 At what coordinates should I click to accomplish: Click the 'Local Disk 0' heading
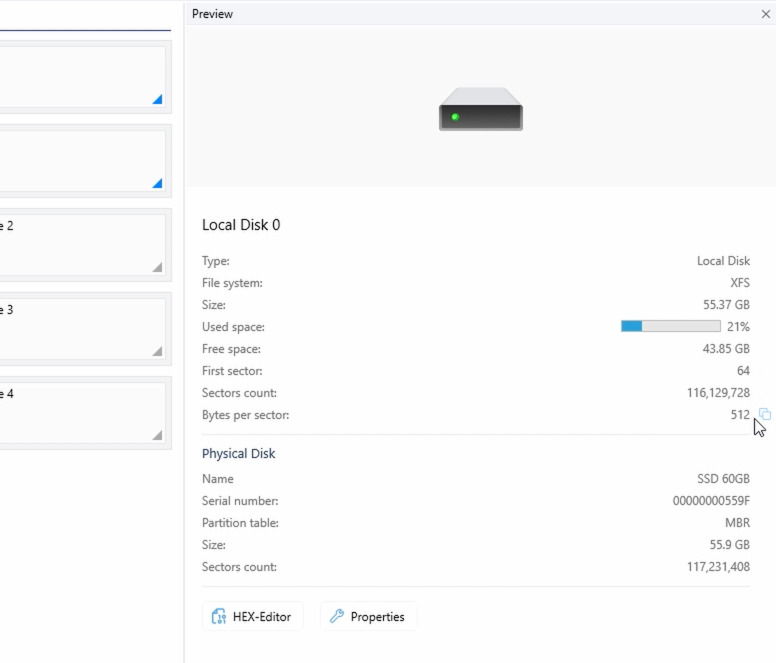tap(241, 225)
